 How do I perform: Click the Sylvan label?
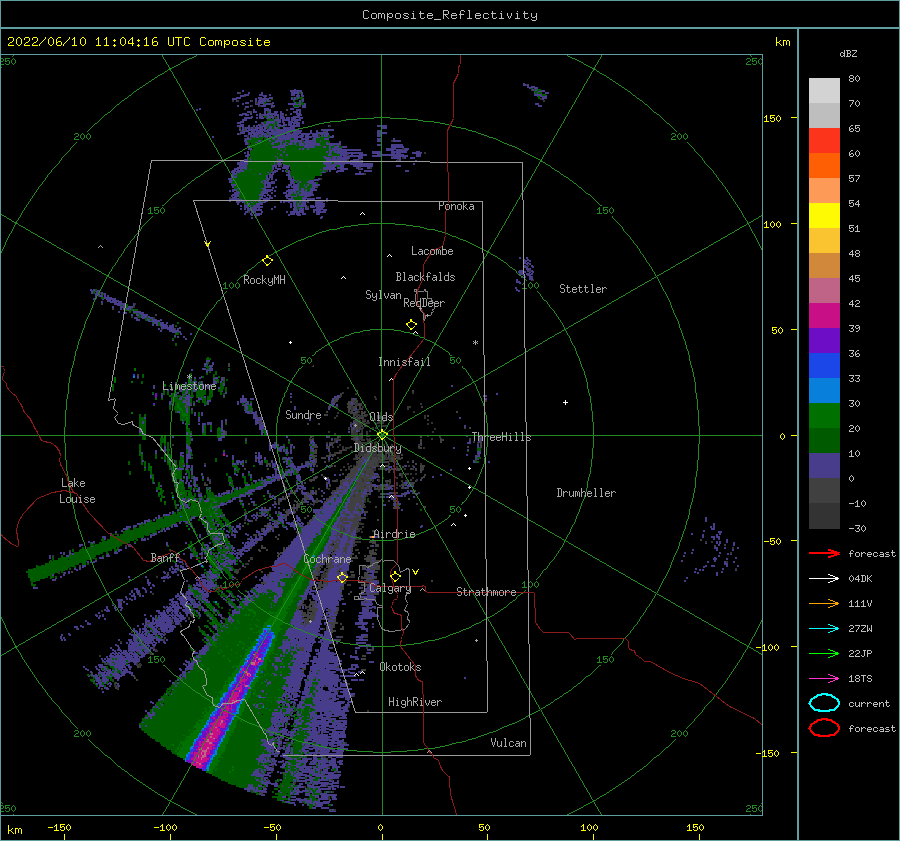383,295
